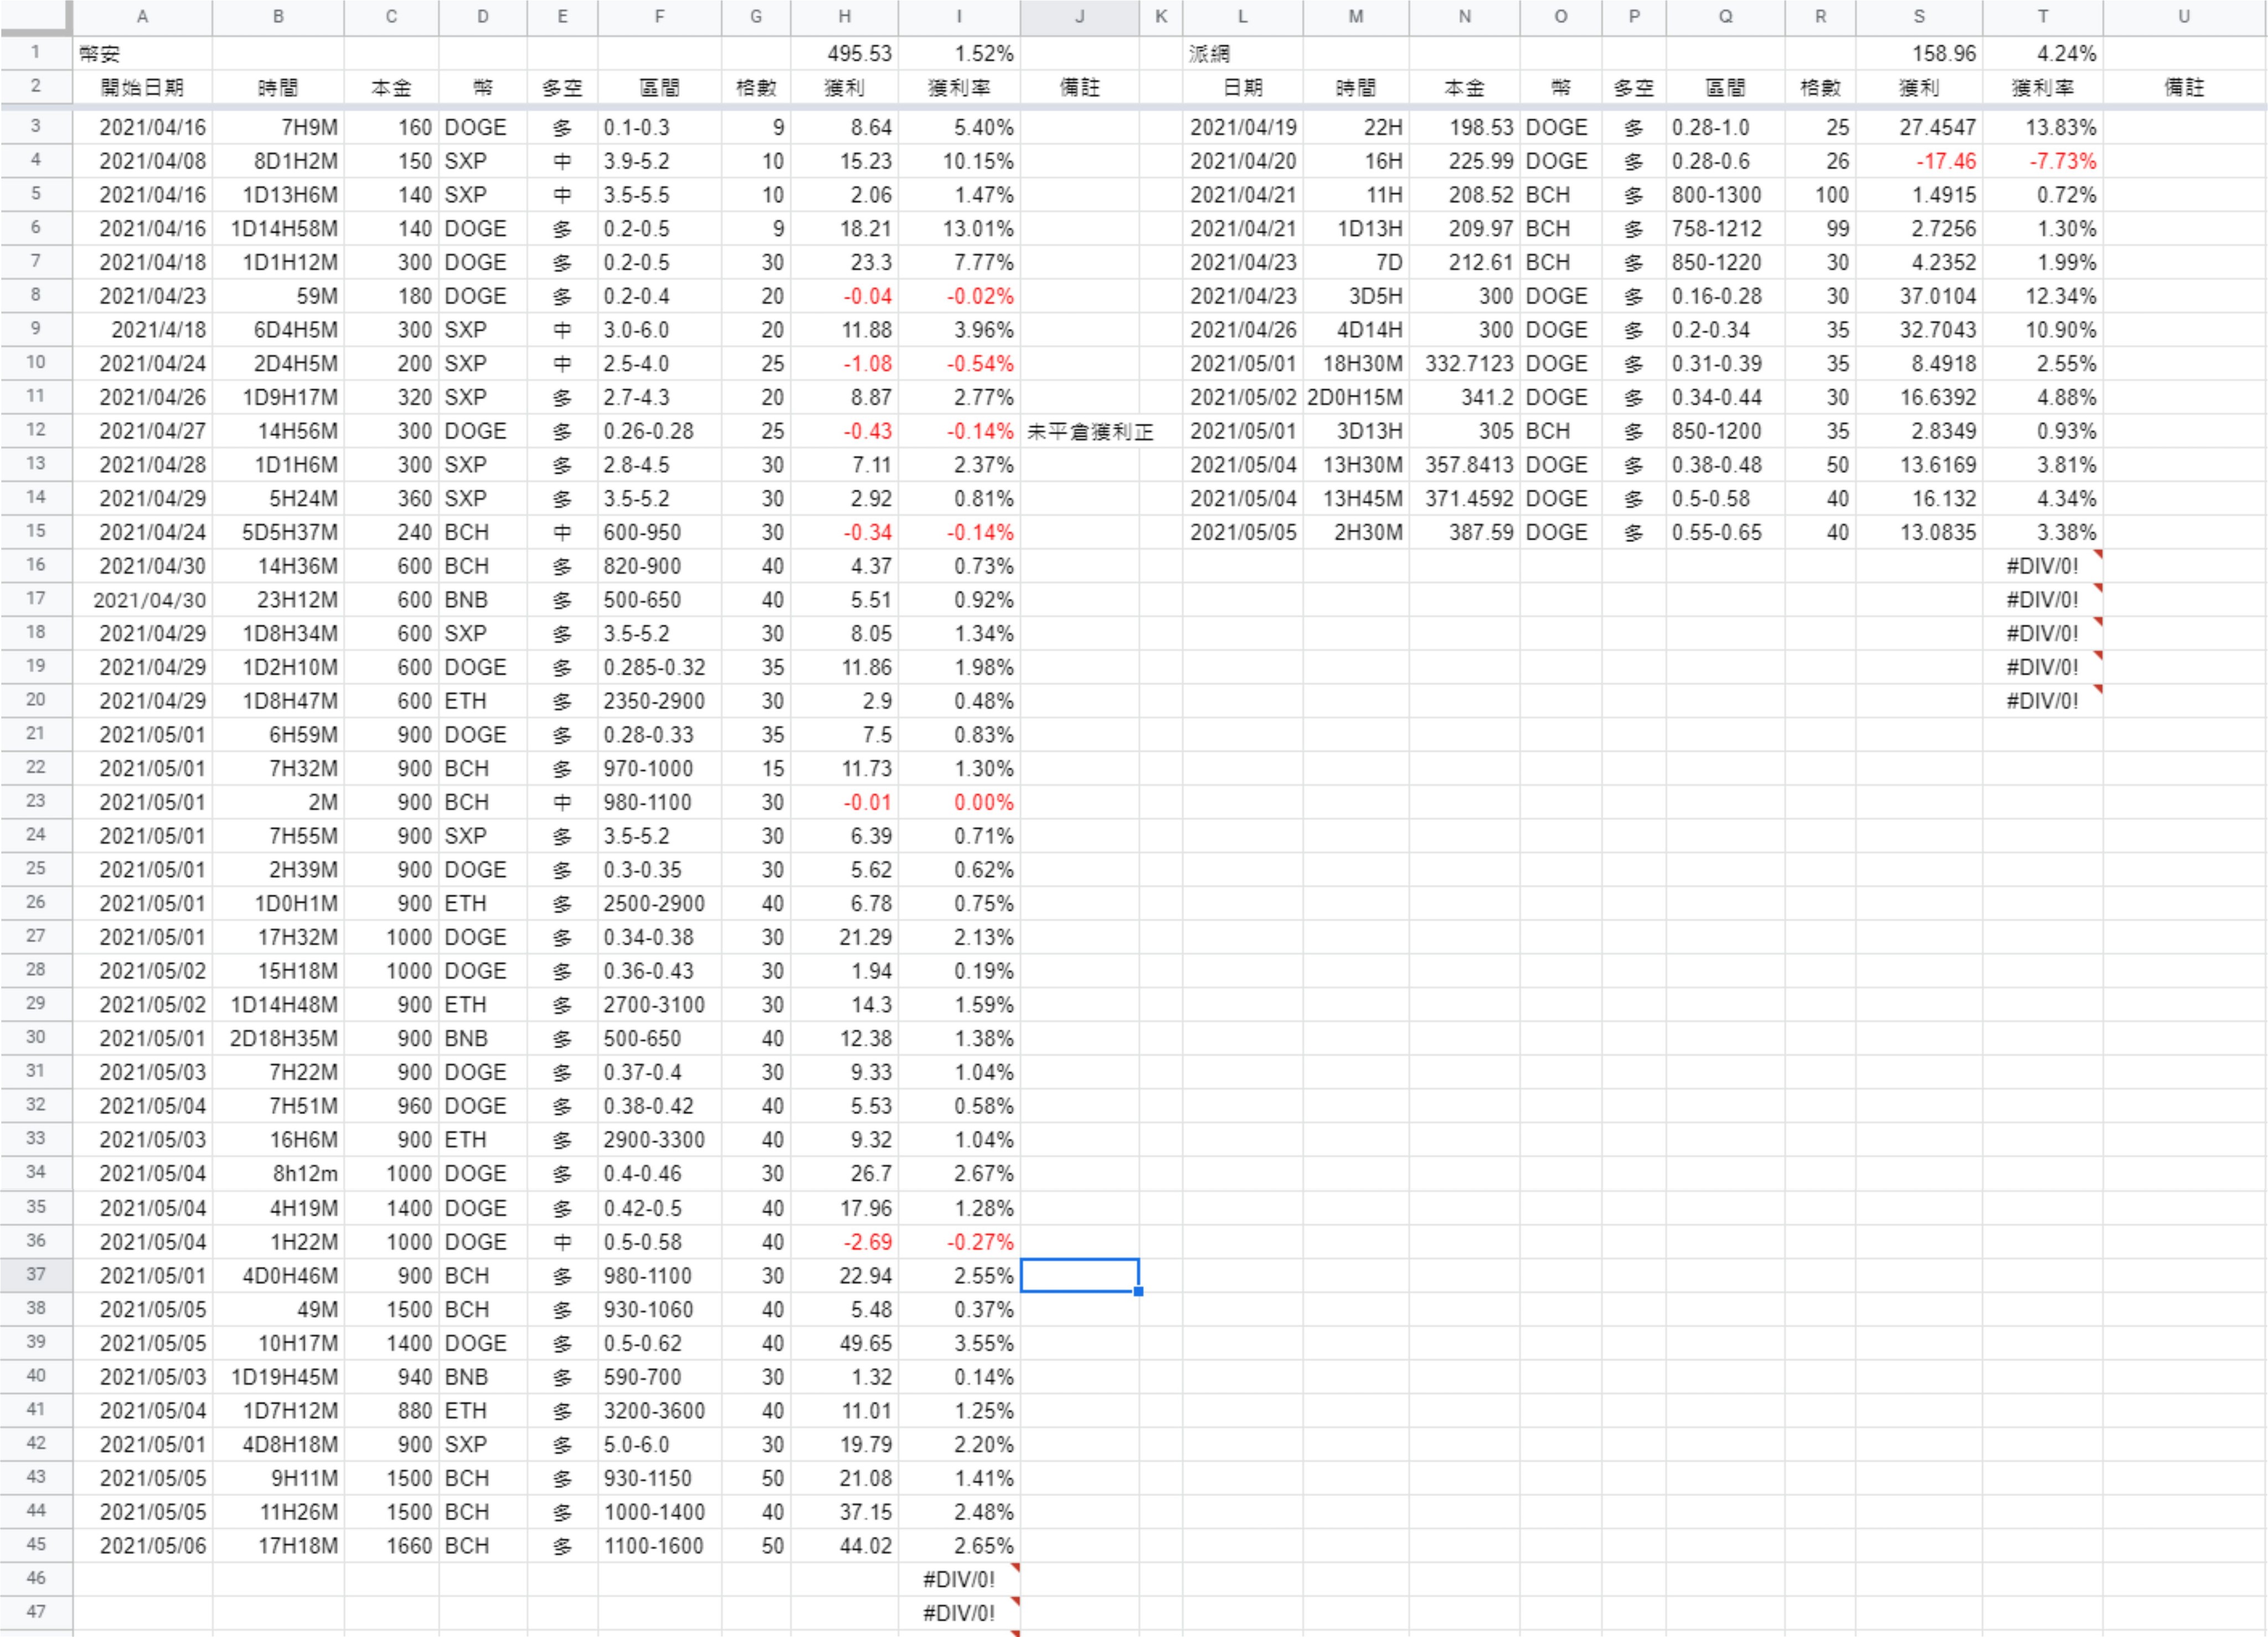Select range cell 800-1300
This screenshot has width=2268, height=1637.
click(1725, 195)
